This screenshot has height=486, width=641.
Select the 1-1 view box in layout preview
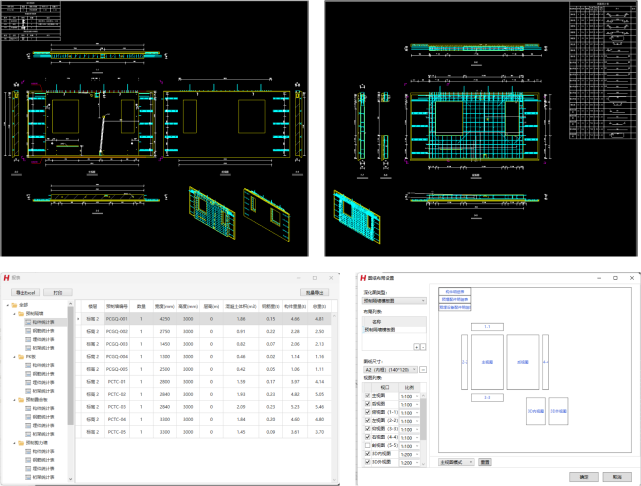pos(487,327)
